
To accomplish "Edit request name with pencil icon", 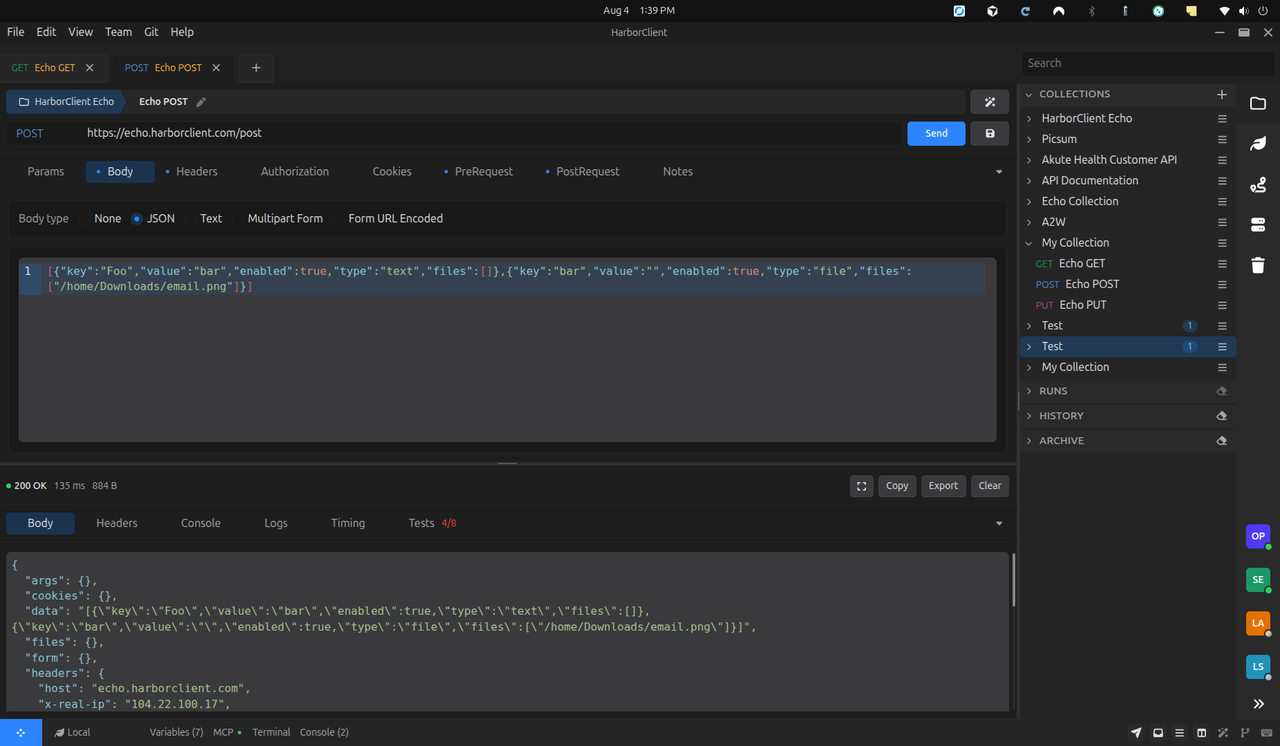I will 201,102.
